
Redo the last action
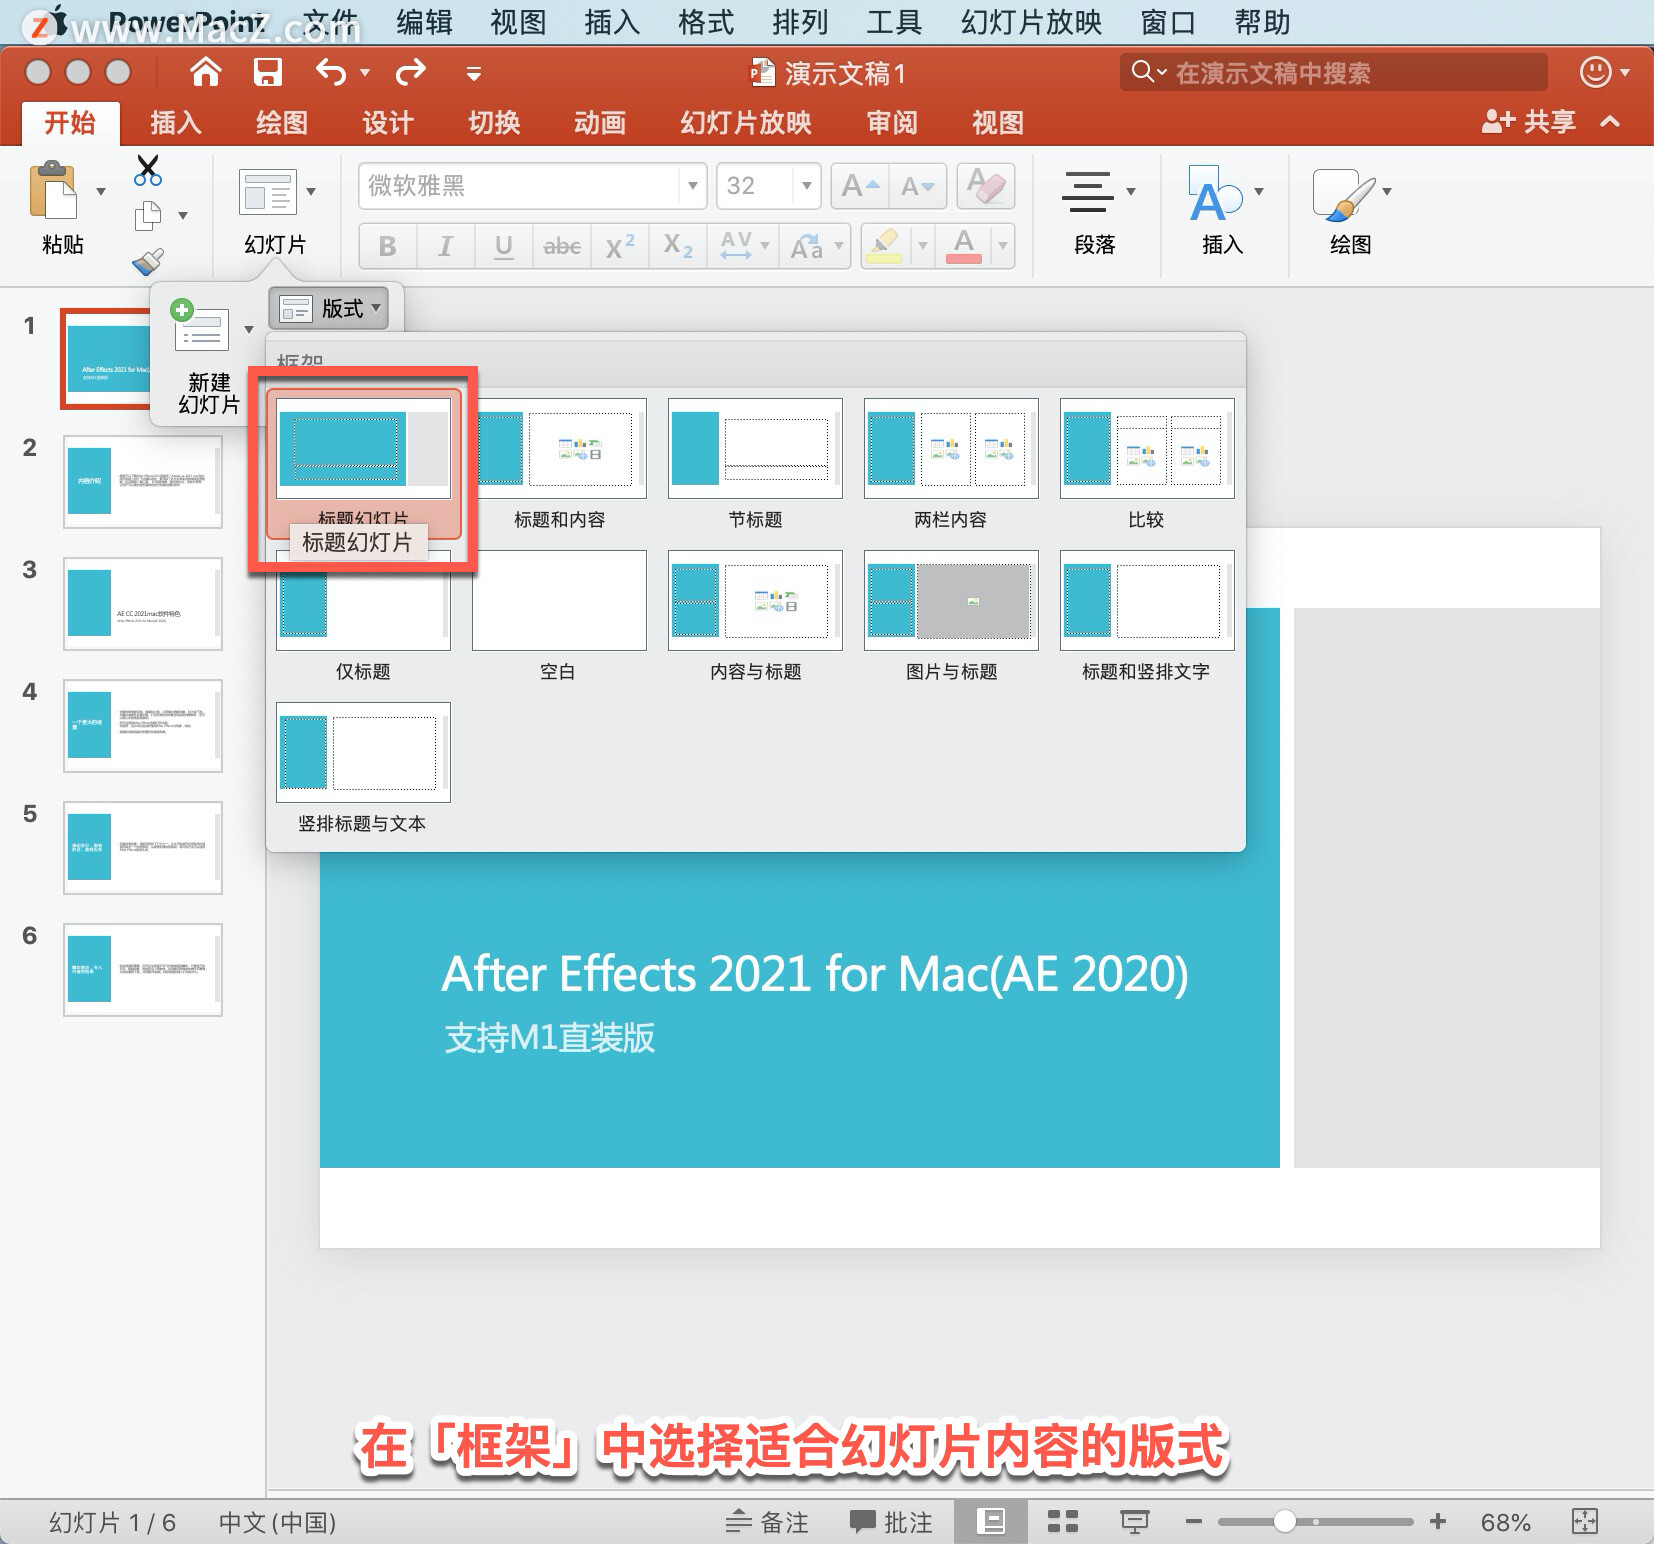click(x=410, y=72)
